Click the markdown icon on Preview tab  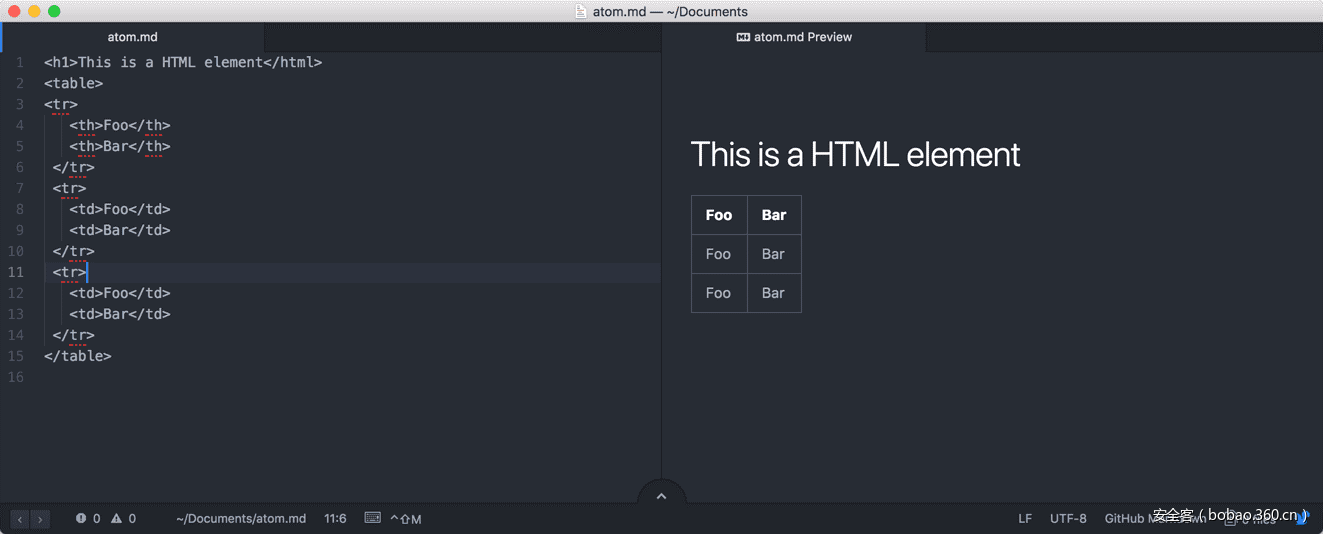coord(743,37)
